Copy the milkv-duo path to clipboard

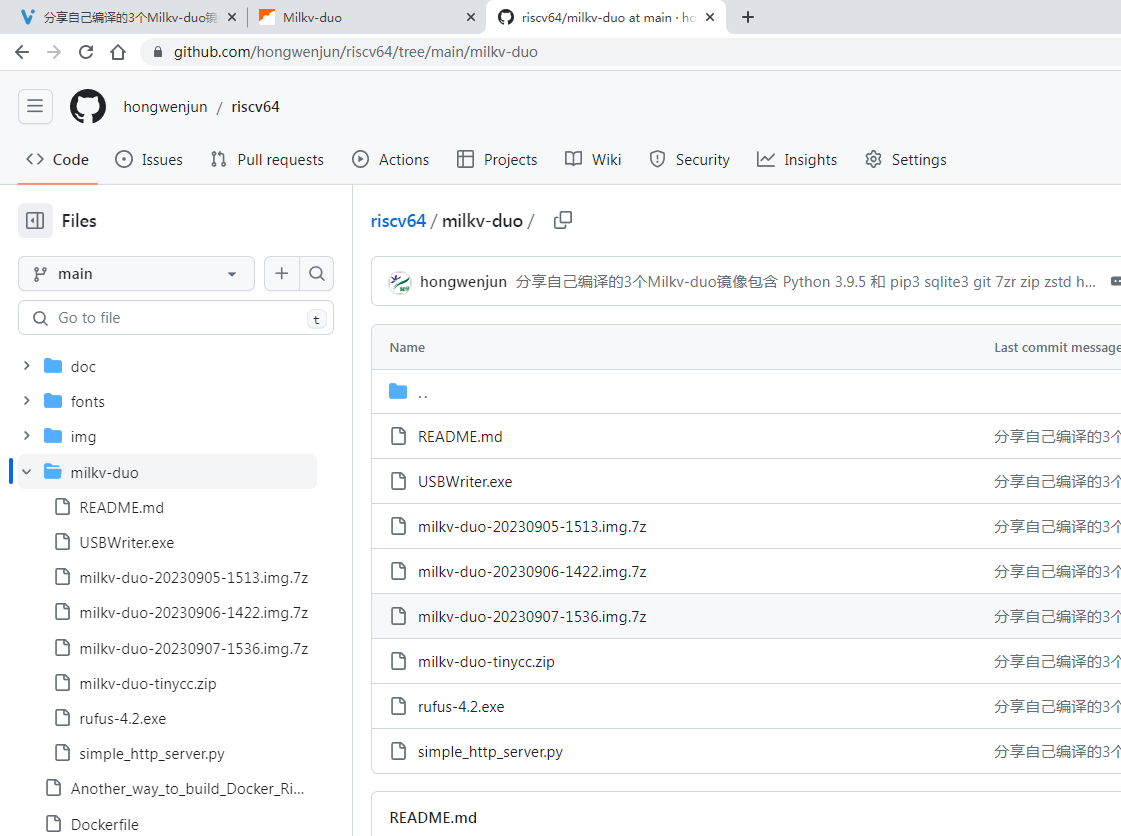563,220
